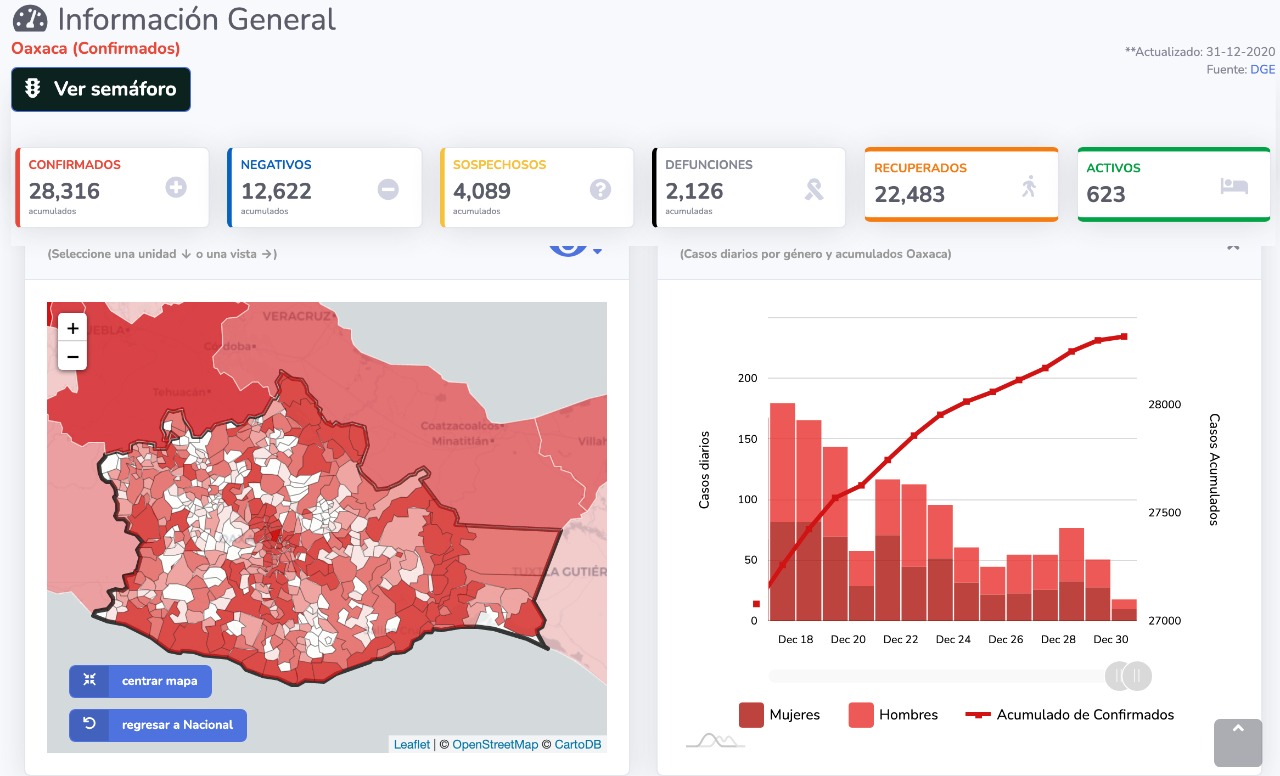Click the bed icon in Activos card
This screenshot has height=776, width=1280.
[x=1234, y=186]
